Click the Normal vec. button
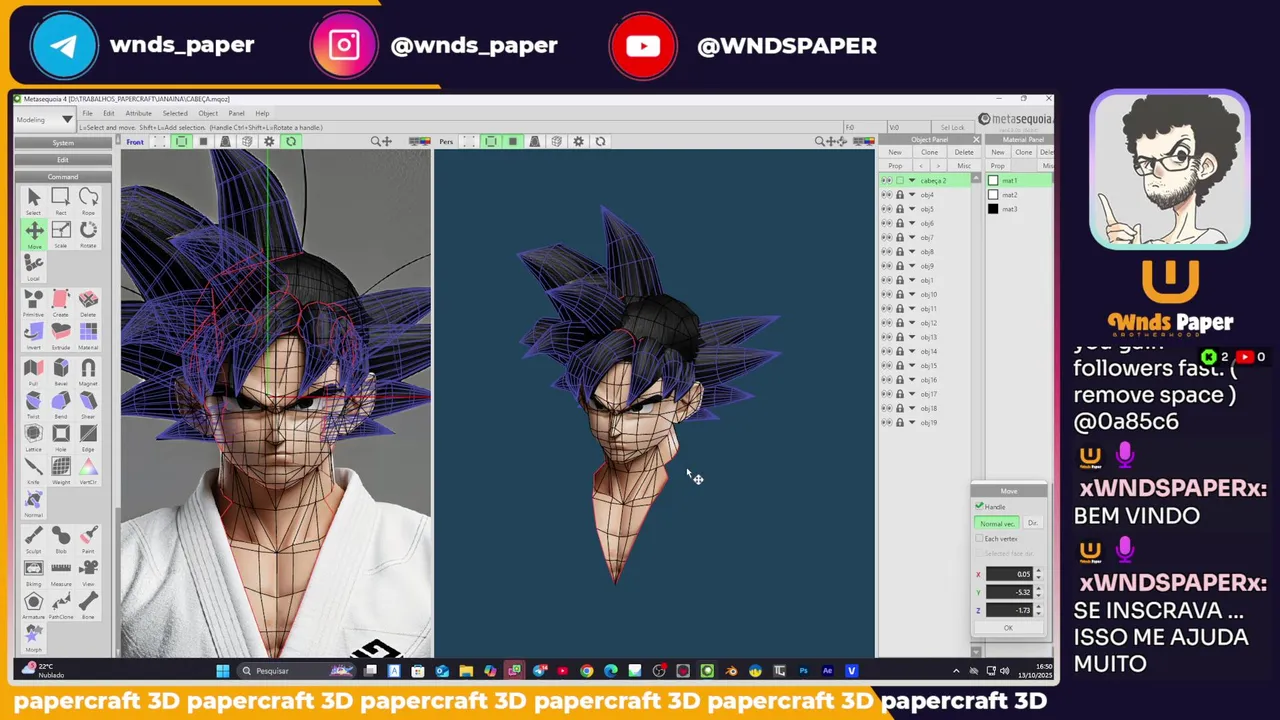Viewport: 1280px width, 720px height. pos(997,523)
